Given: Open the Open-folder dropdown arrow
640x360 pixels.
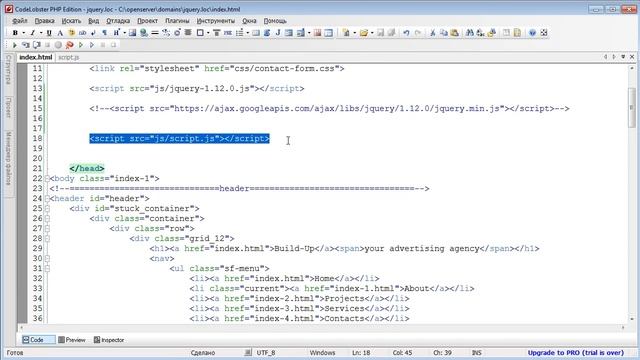Looking at the screenshot, I should tap(372, 33).
